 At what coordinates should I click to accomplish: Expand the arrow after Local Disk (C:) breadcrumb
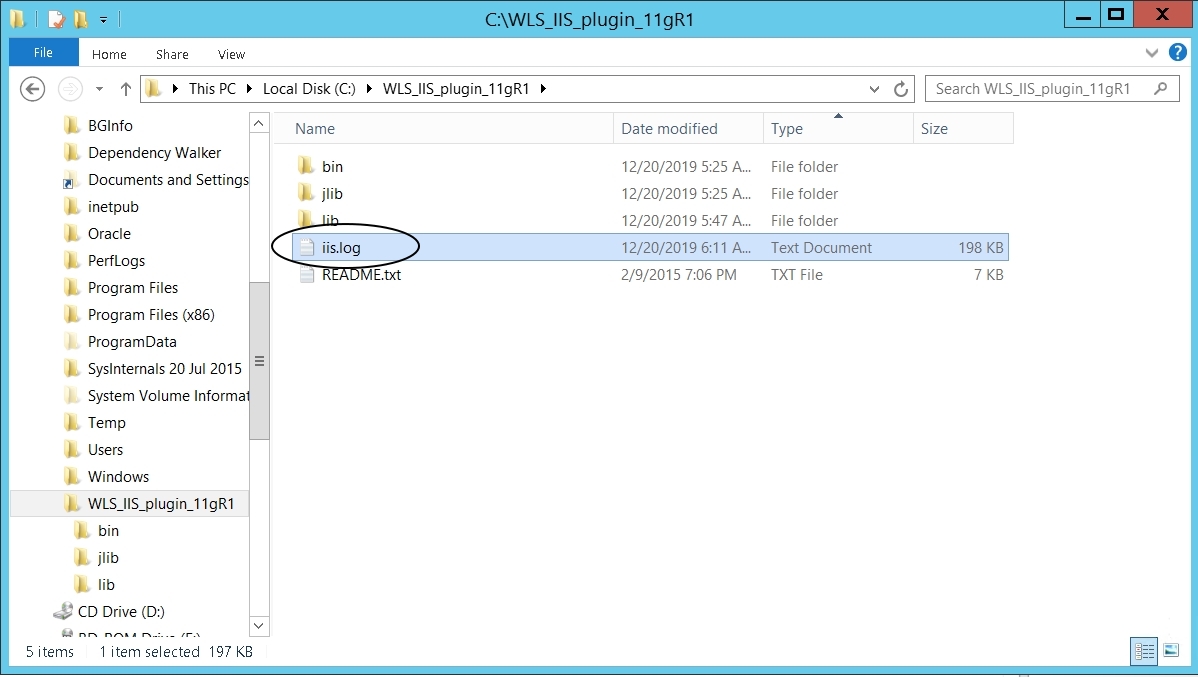[369, 89]
